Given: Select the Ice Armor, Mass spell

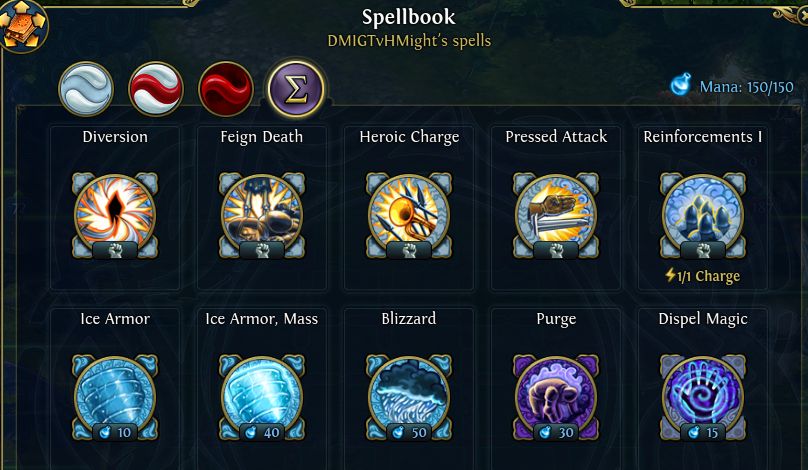Looking at the screenshot, I should [262, 397].
